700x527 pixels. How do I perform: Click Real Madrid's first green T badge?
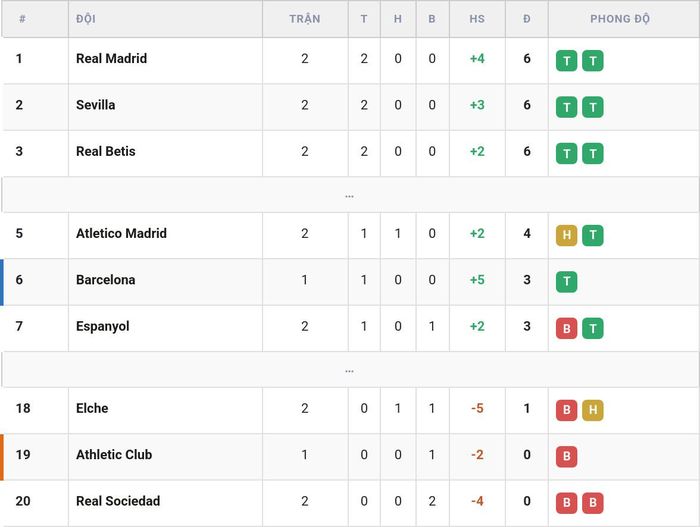(x=566, y=61)
